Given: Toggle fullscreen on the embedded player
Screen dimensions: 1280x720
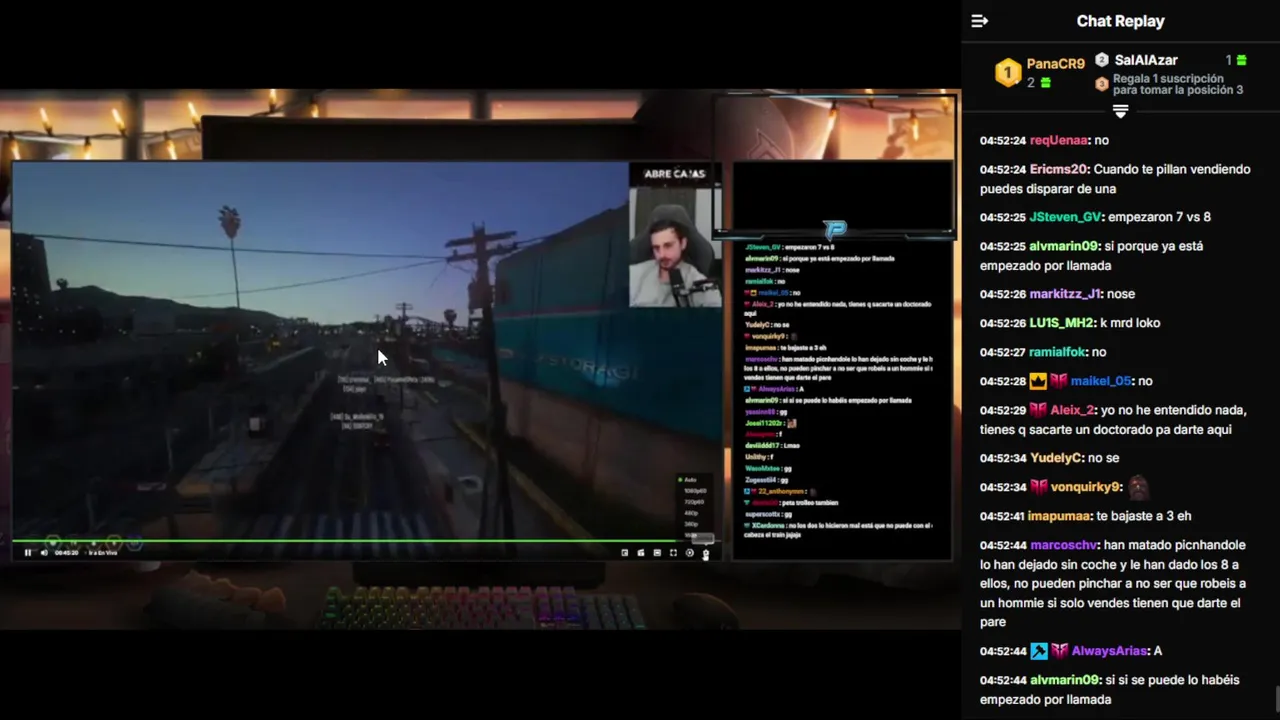Looking at the screenshot, I should 673,553.
